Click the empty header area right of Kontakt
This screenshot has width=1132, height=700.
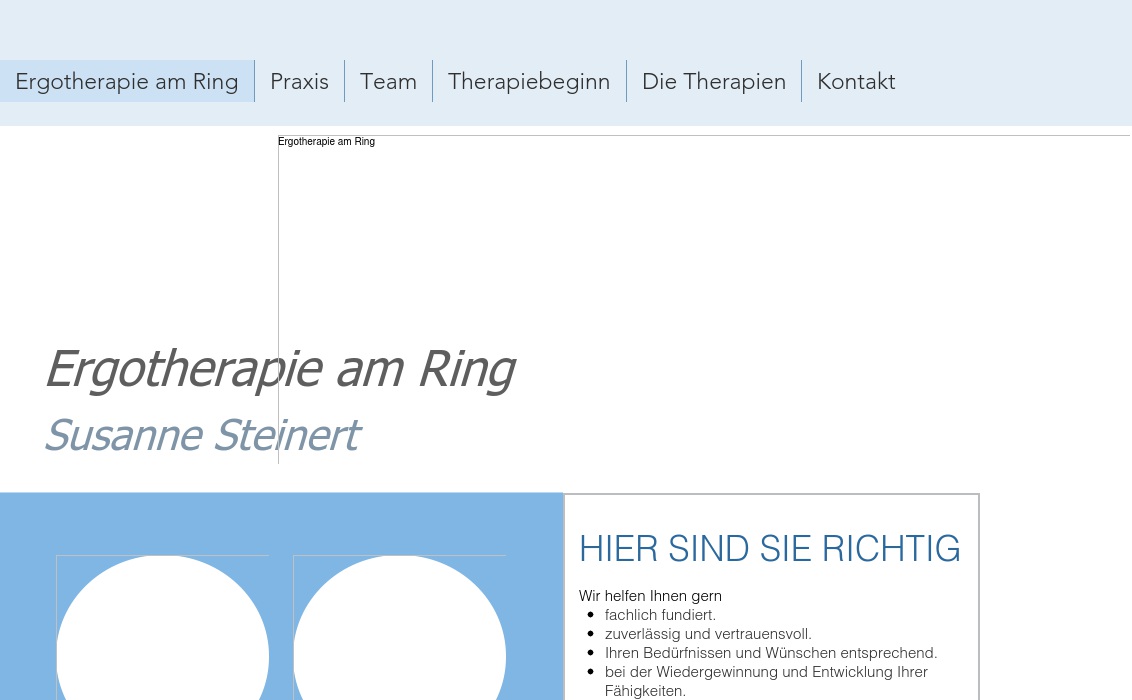click(x=1010, y=81)
